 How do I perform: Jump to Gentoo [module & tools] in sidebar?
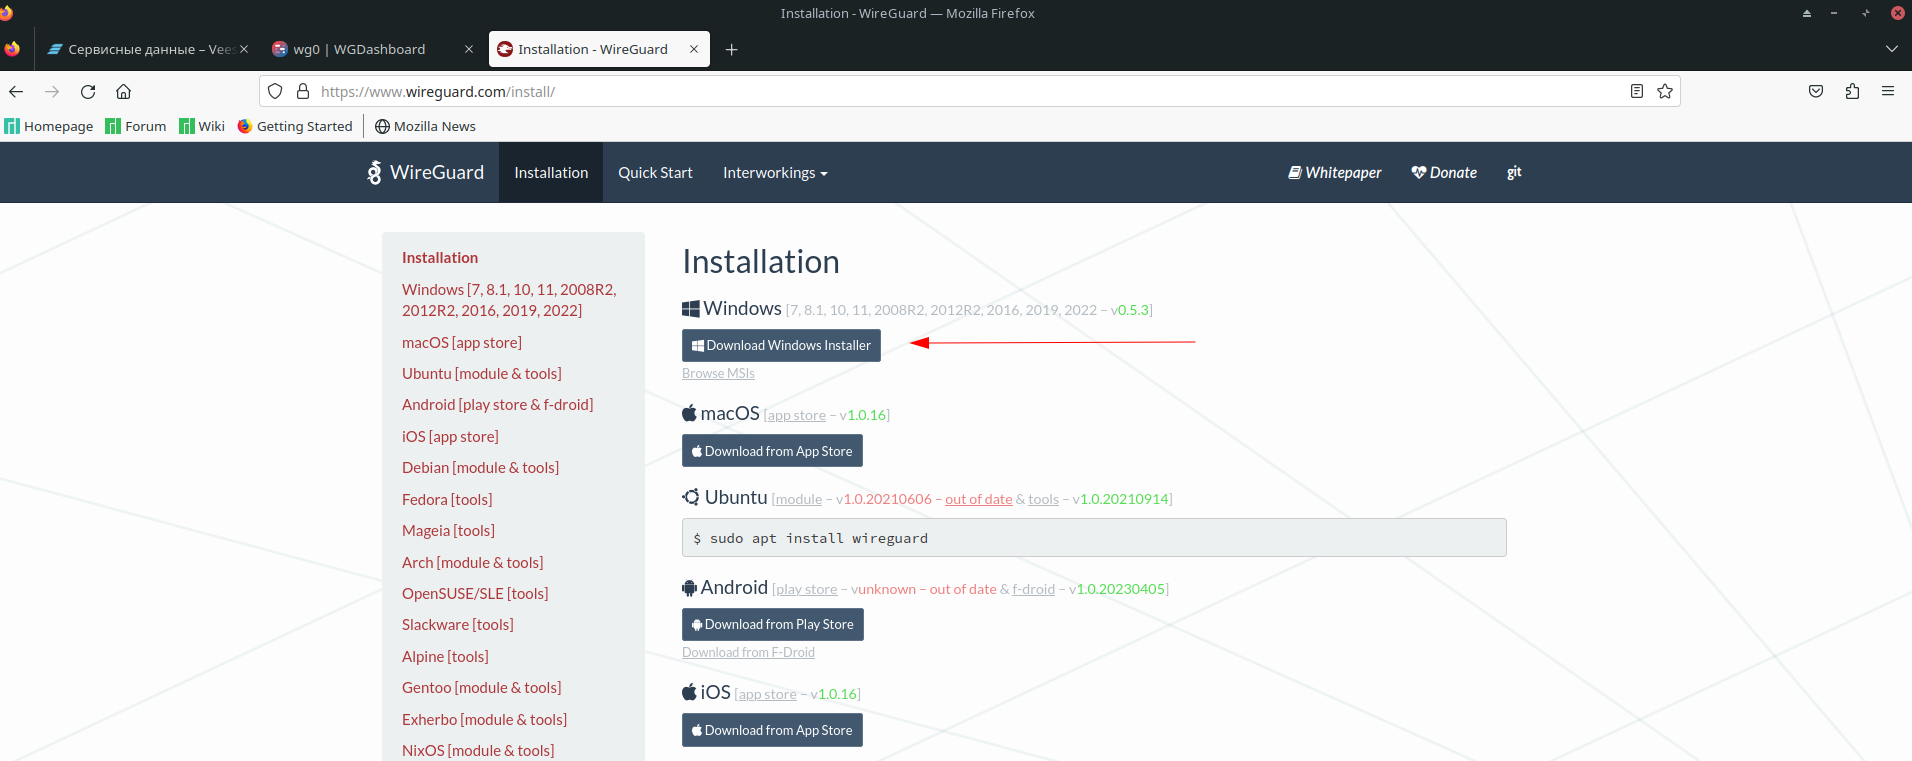[x=482, y=687]
